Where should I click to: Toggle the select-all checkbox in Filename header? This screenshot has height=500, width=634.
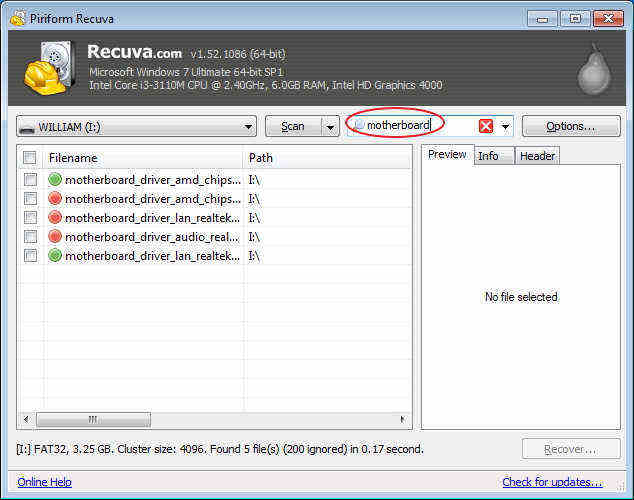tap(30, 158)
